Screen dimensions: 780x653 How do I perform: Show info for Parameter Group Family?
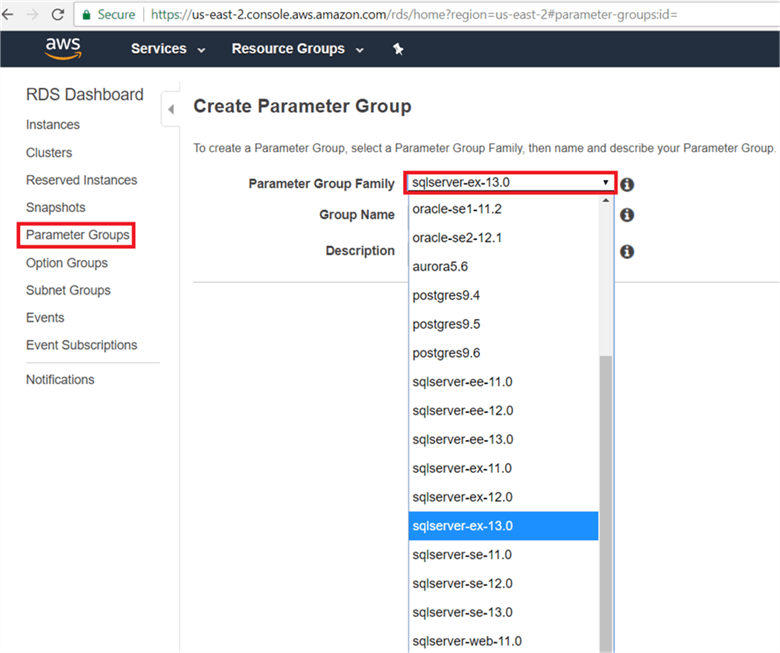(627, 185)
